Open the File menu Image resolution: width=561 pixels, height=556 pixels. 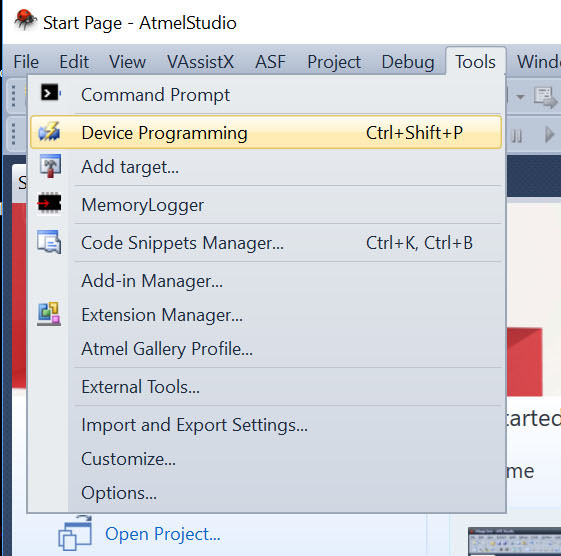[26, 62]
